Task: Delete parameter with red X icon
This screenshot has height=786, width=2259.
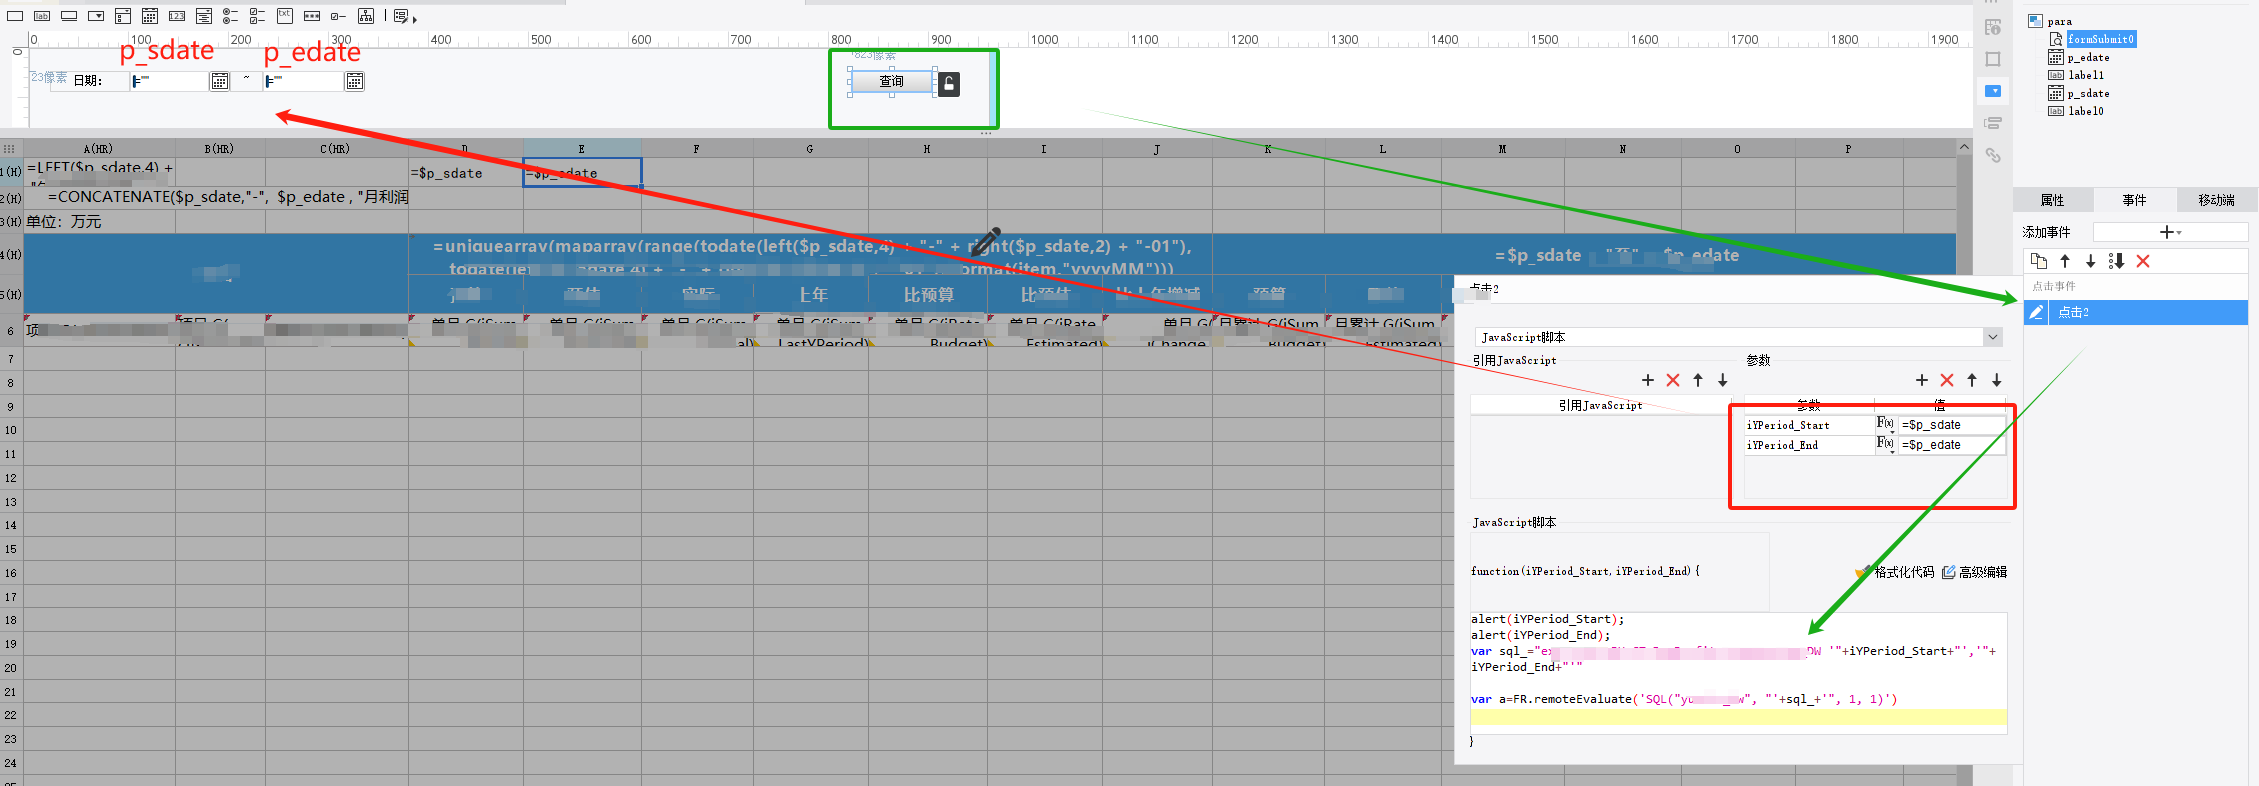Action: click(x=1947, y=380)
